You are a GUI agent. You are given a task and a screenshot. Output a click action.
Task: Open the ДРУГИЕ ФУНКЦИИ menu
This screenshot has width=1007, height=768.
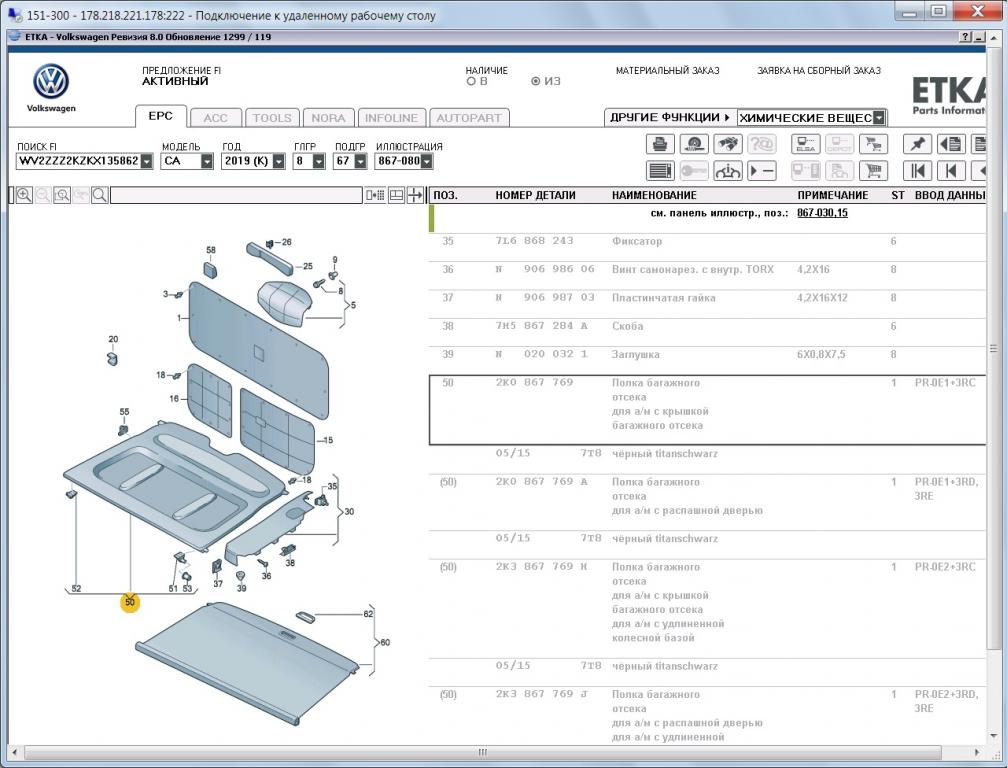[670, 118]
